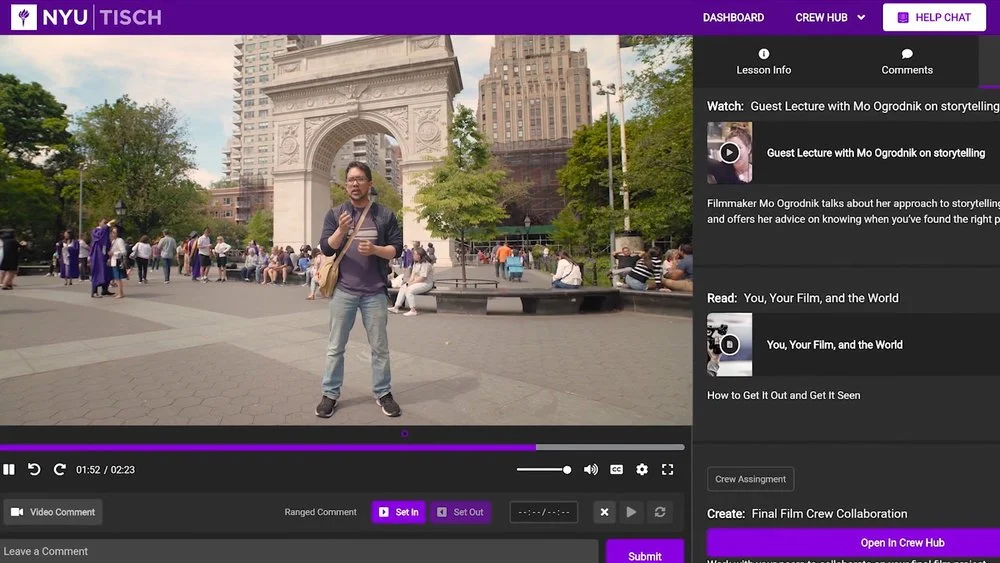1000x563 pixels.
Task: Open the Dashboard menu item
Action: [733, 18]
